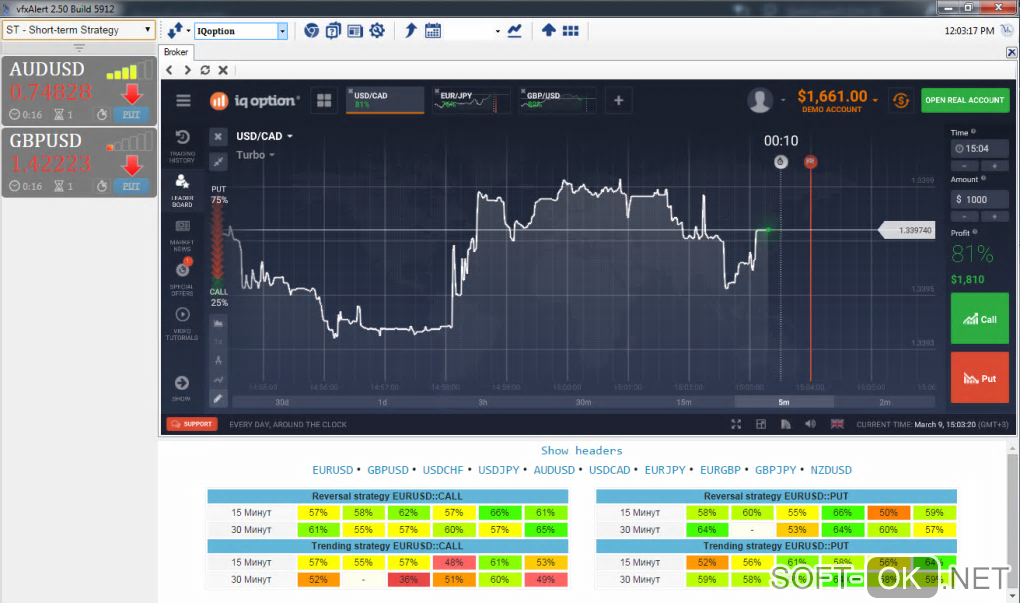
Task: Select the EUR/JPY asset tab
Action: 472,100
